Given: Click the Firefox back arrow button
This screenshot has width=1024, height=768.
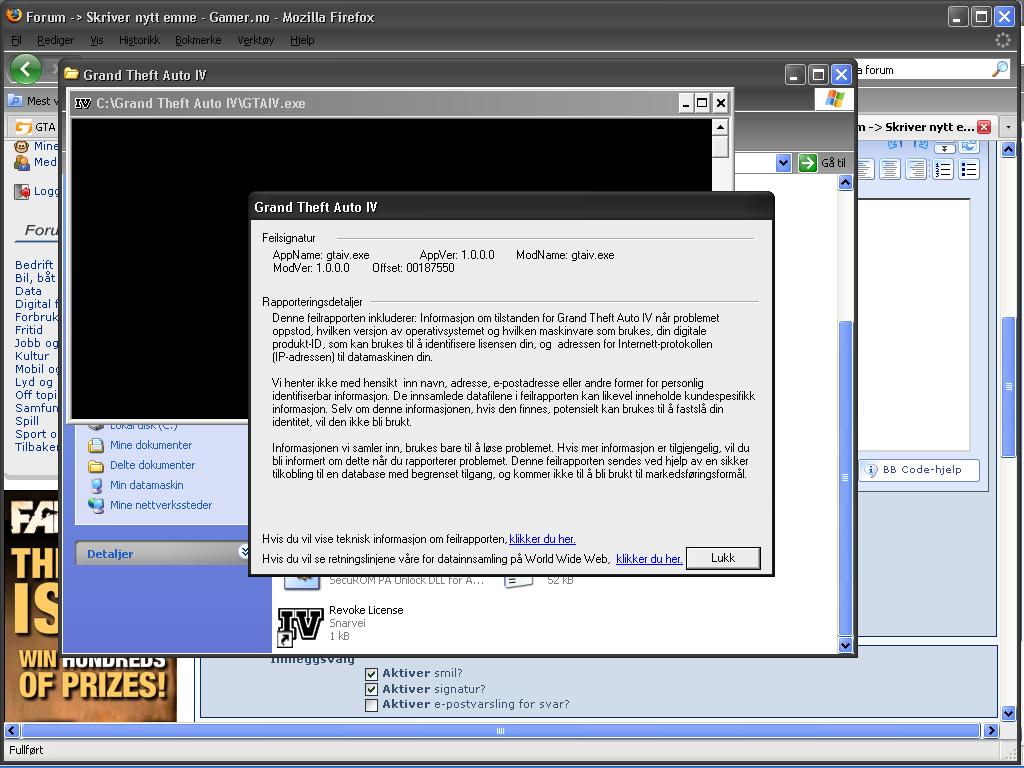Looking at the screenshot, I should click(26, 69).
